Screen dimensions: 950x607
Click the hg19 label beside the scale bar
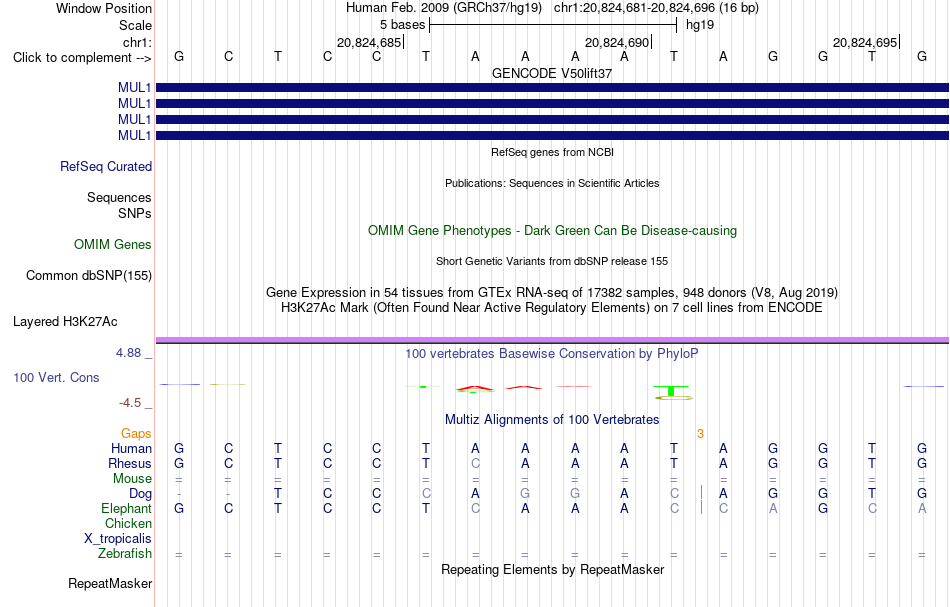point(700,25)
